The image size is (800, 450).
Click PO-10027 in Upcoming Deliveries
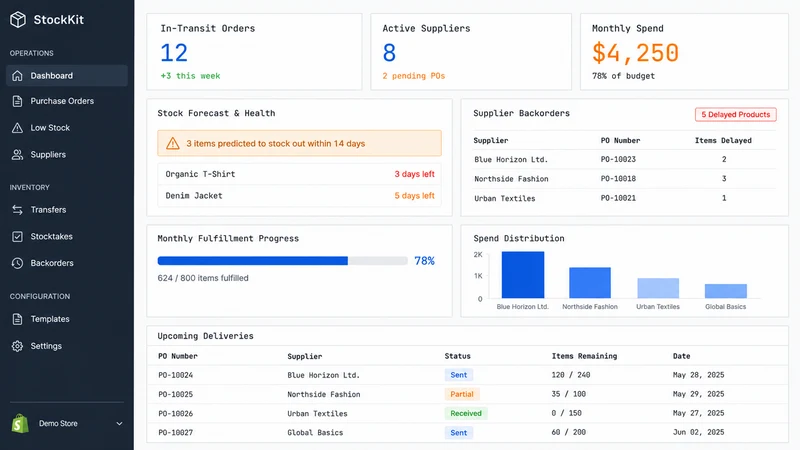(x=176, y=433)
